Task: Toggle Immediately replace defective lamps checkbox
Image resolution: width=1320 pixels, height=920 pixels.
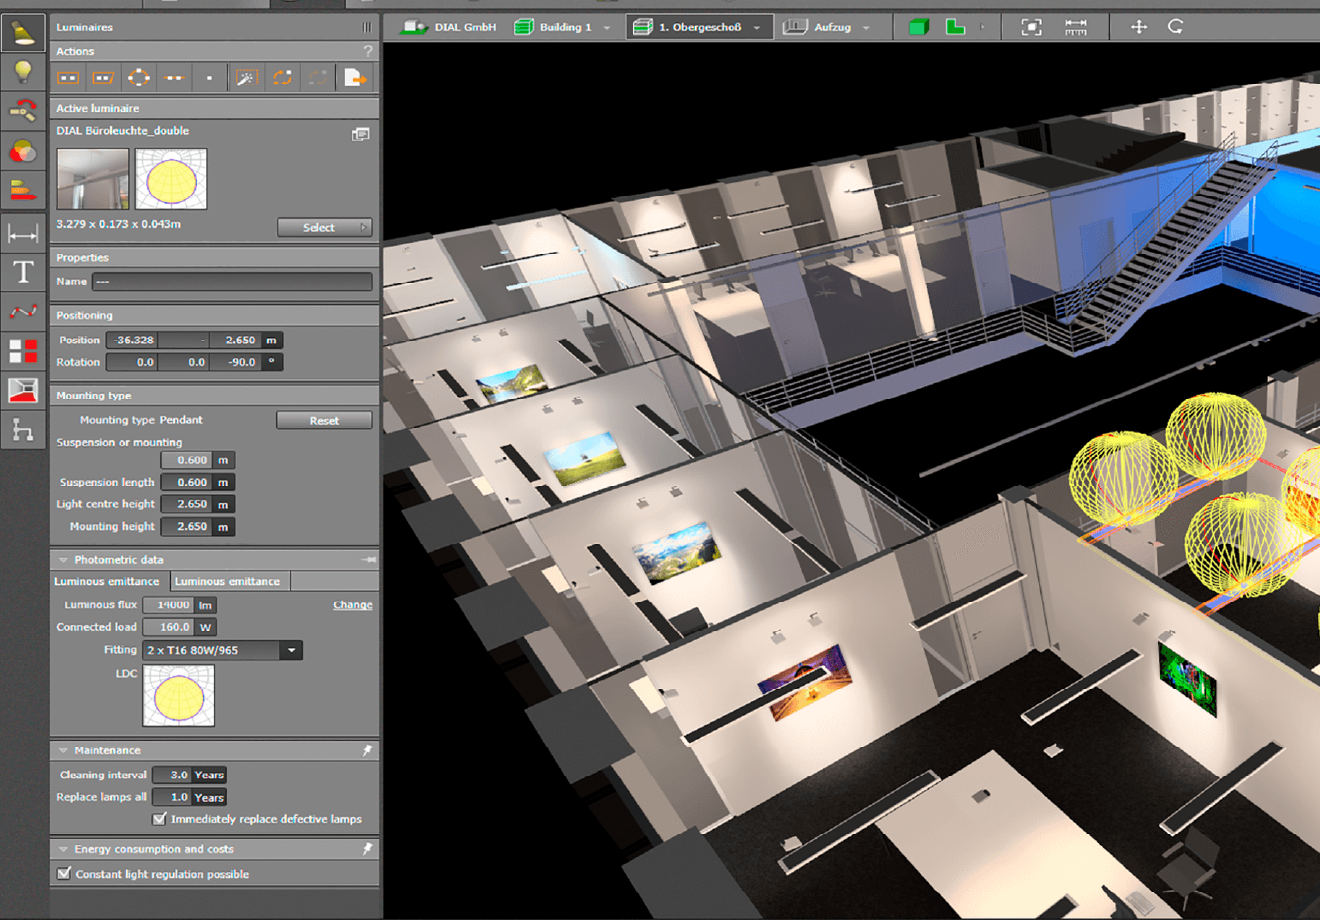Action: coord(159,819)
